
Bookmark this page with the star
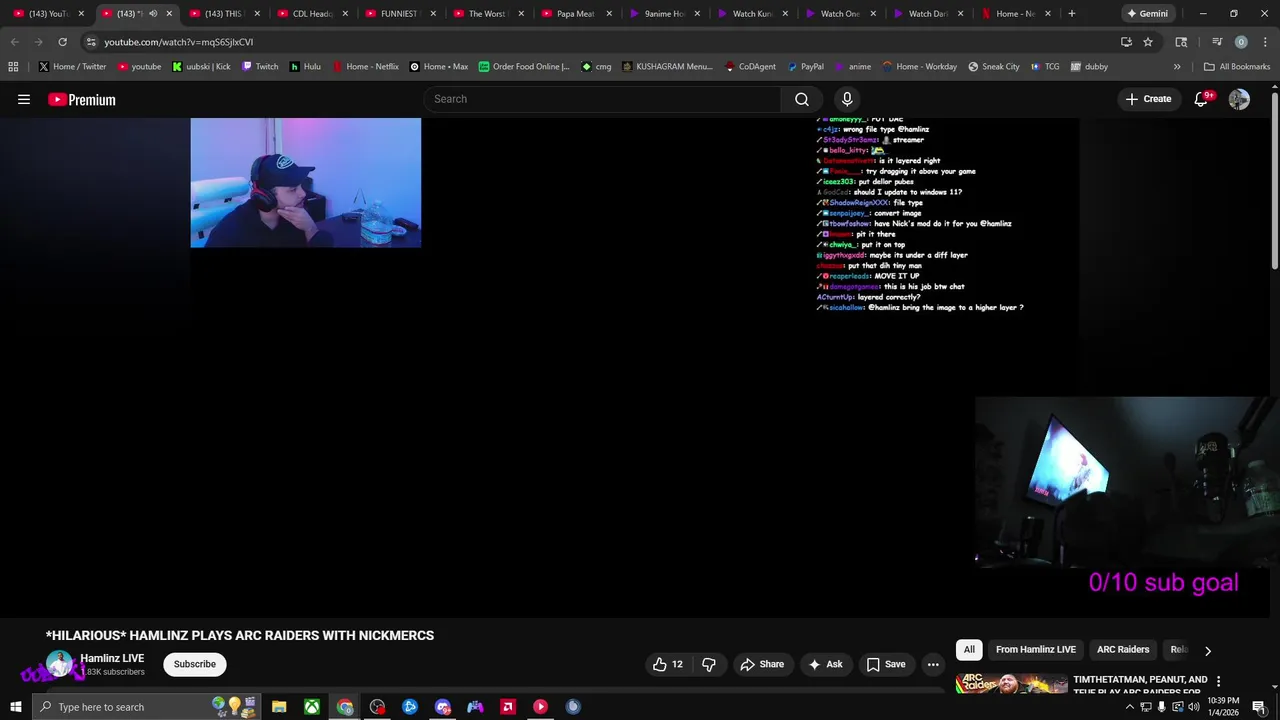point(1148,42)
